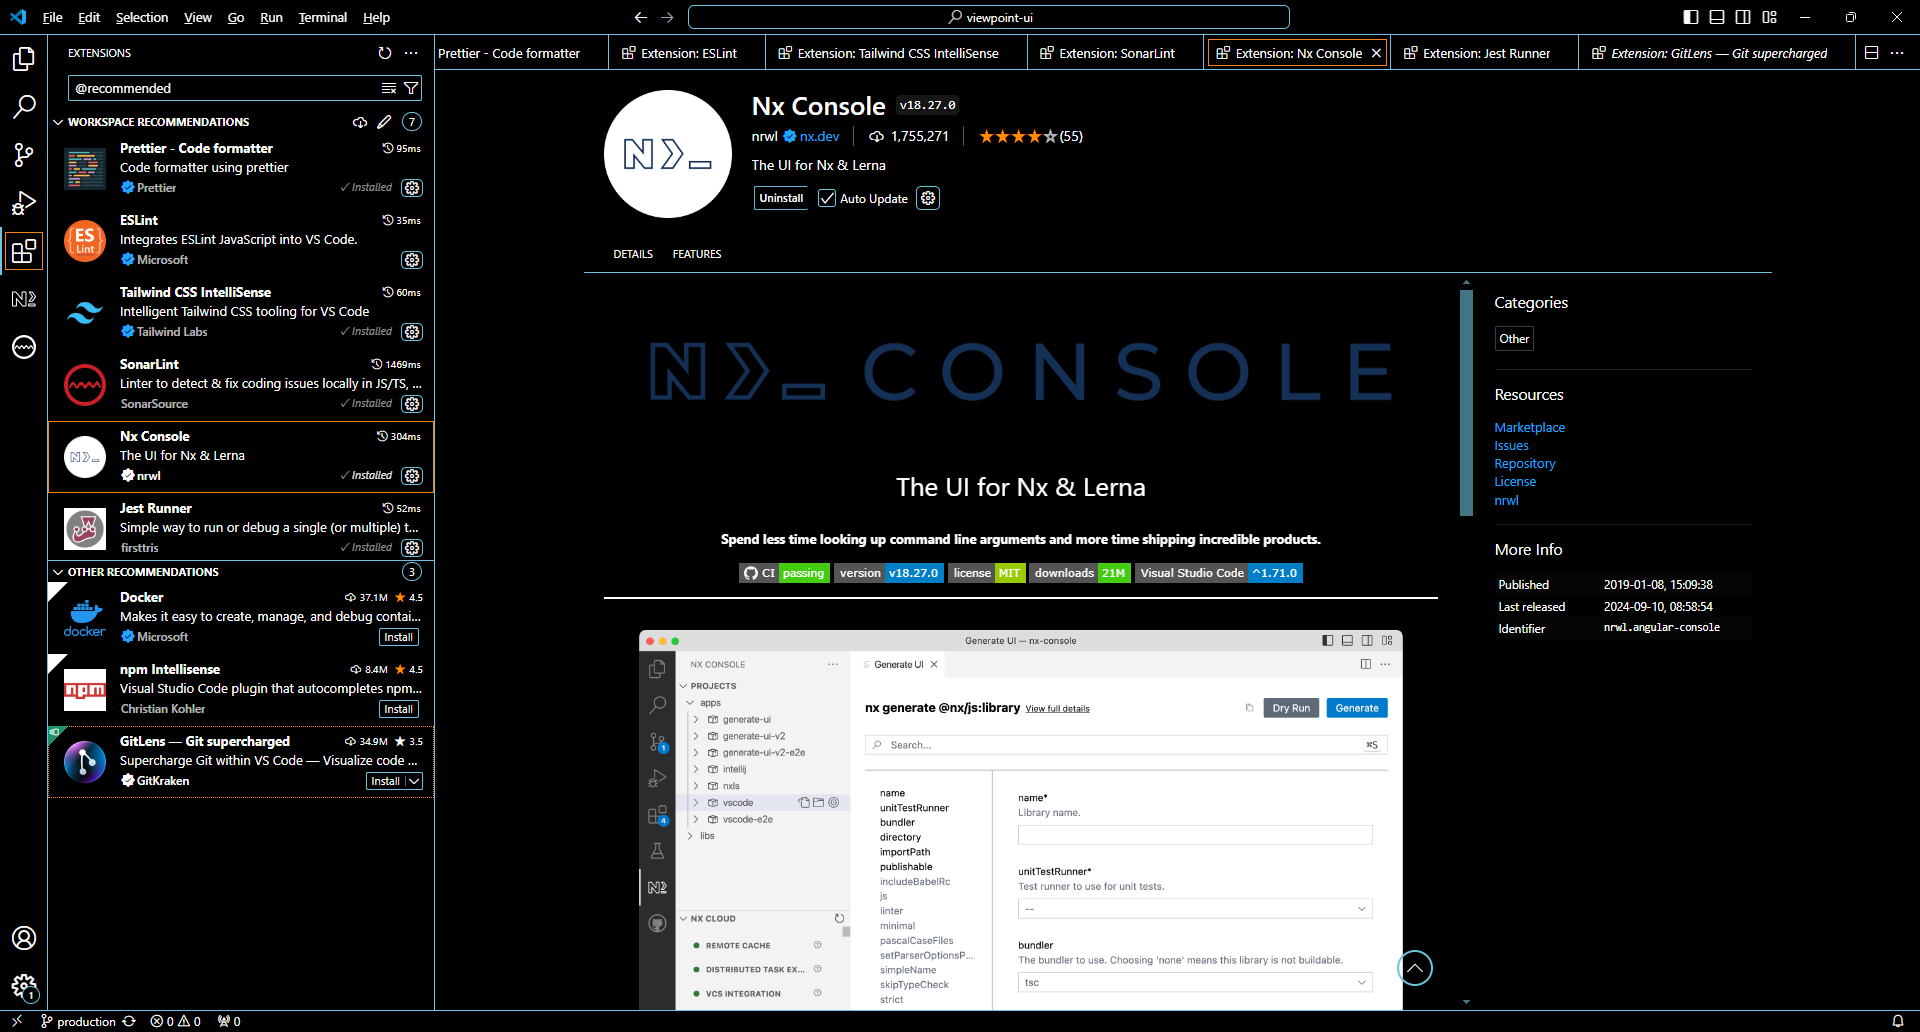Select GitLens in other recommendations list
The width and height of the screenshot is (1920, 1032).
241,761
